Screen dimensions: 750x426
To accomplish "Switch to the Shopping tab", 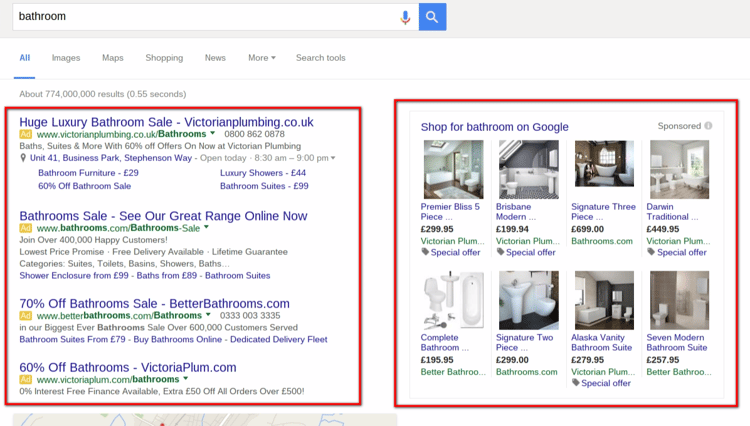I will (x=164, y=58).
